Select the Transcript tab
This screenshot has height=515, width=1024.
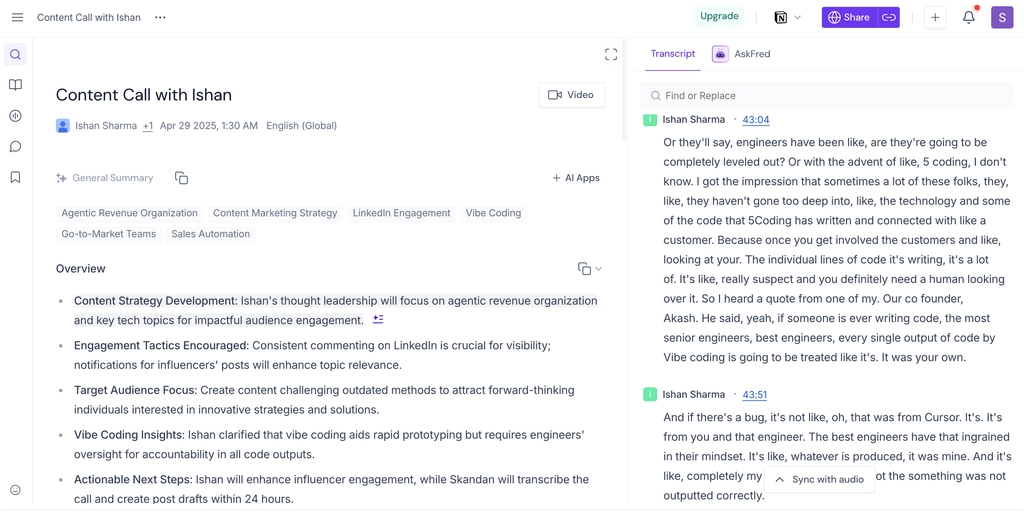point(672,54)
